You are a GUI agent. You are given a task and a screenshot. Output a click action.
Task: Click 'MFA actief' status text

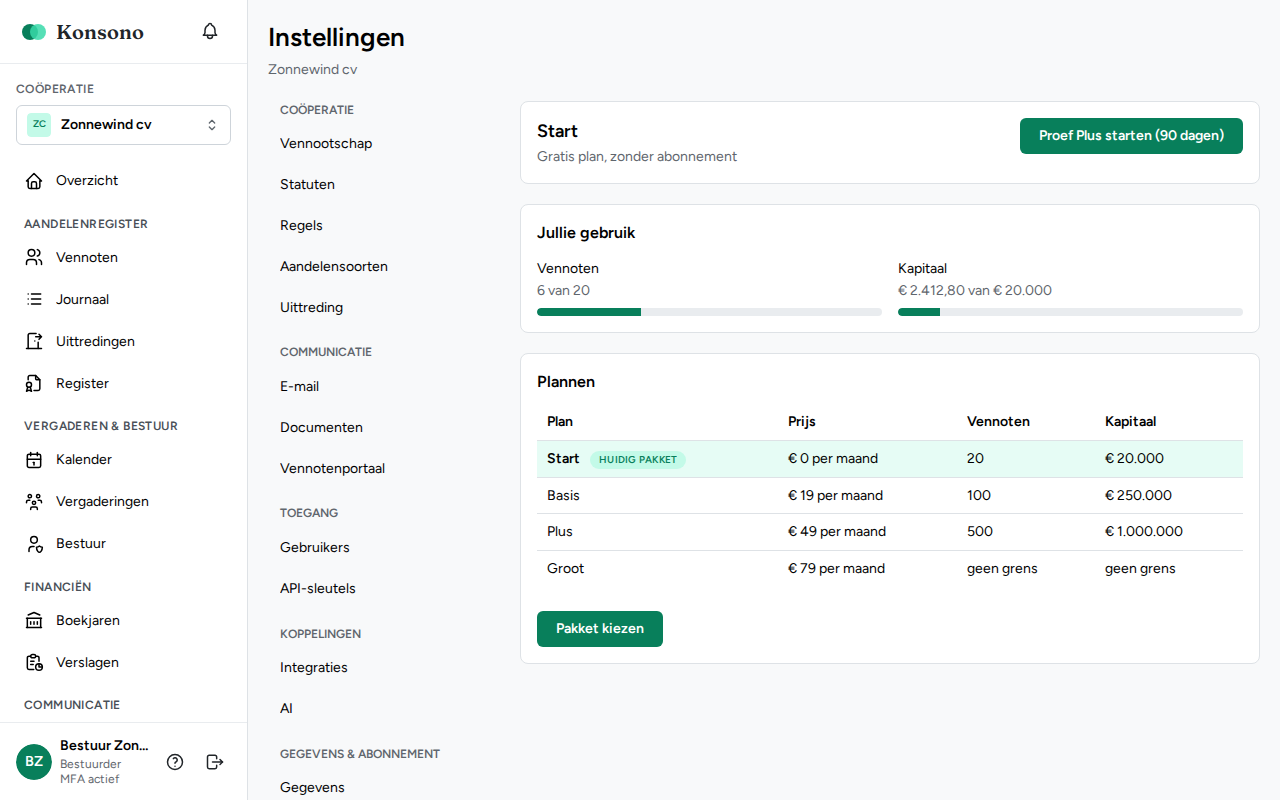point(89,779)
